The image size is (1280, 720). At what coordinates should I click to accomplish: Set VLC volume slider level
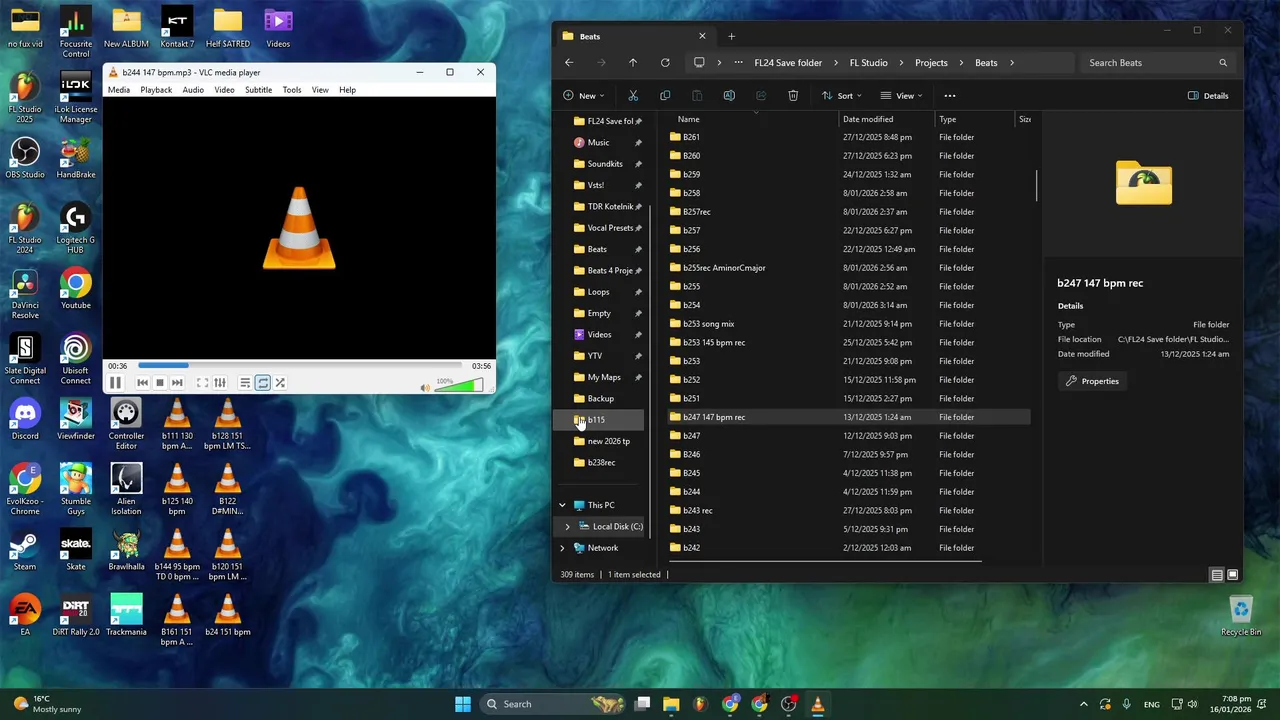pos(460,385)
